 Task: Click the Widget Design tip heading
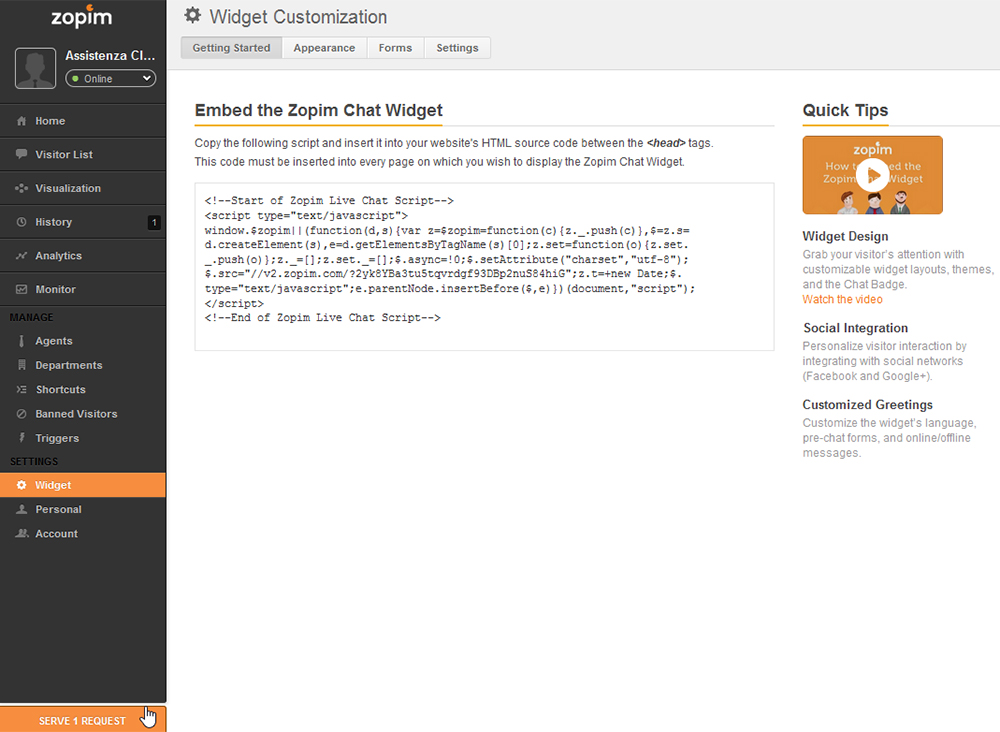pos(846,237)
